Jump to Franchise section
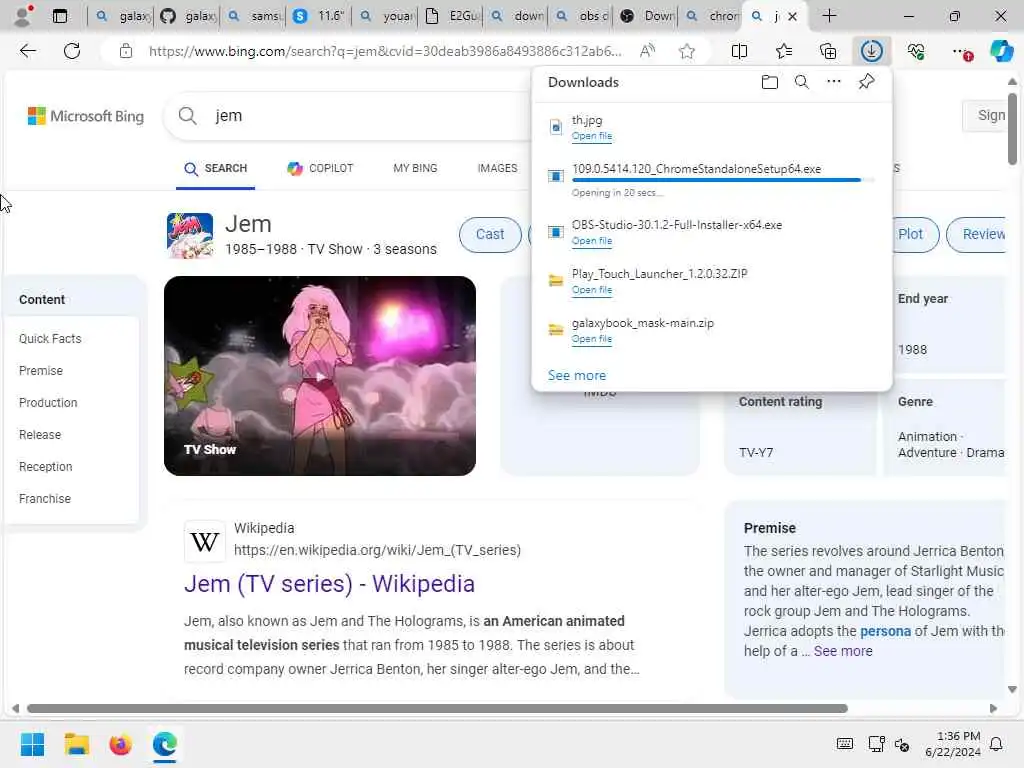1024x768 pixels. pos(44,499)
